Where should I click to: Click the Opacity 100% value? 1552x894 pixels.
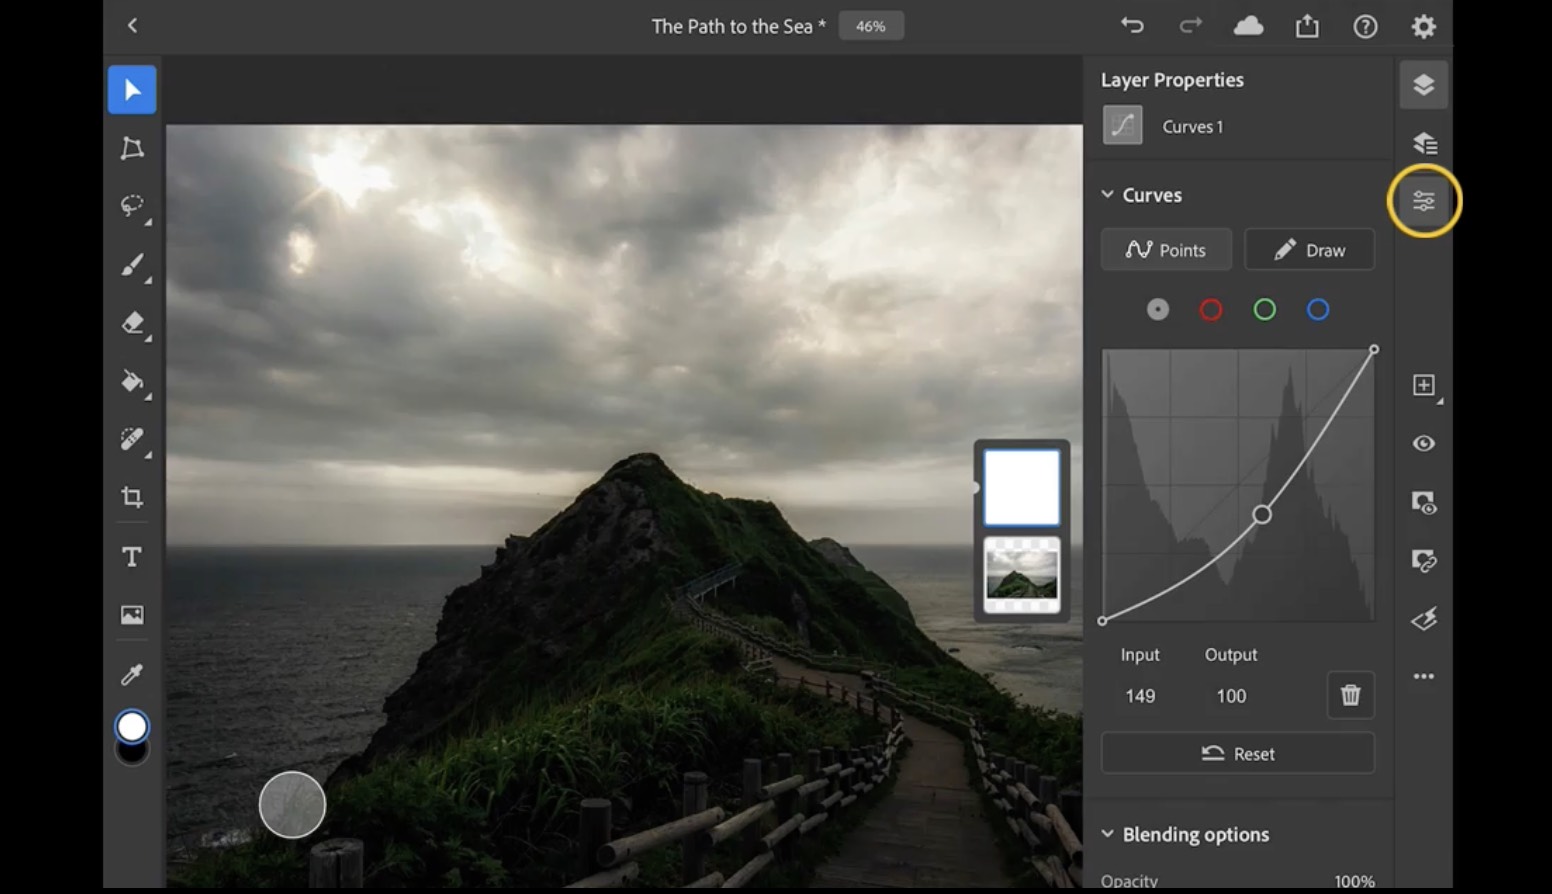coord(1354,881)
